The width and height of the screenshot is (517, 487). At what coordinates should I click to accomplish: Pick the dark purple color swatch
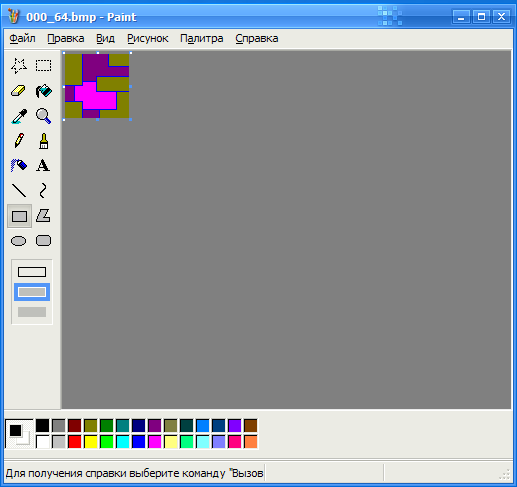pos(155,426)
